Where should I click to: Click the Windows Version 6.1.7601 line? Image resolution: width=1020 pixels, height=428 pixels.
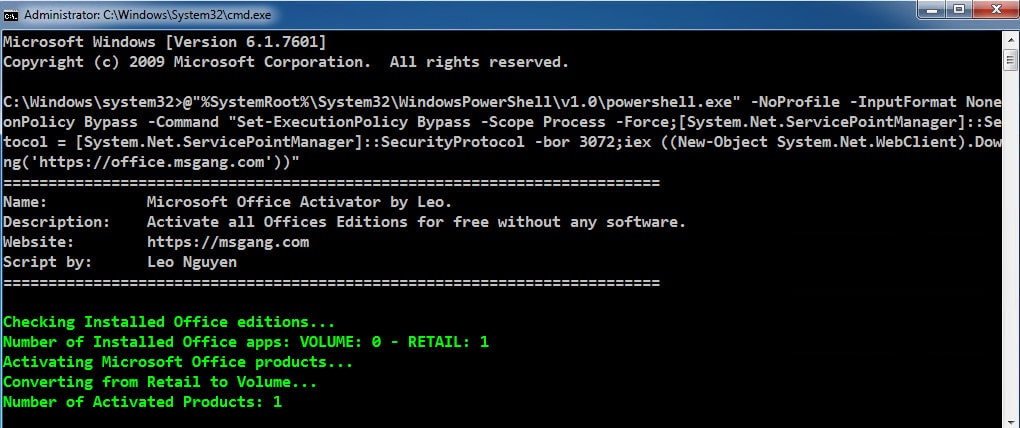tap(165, 42)
